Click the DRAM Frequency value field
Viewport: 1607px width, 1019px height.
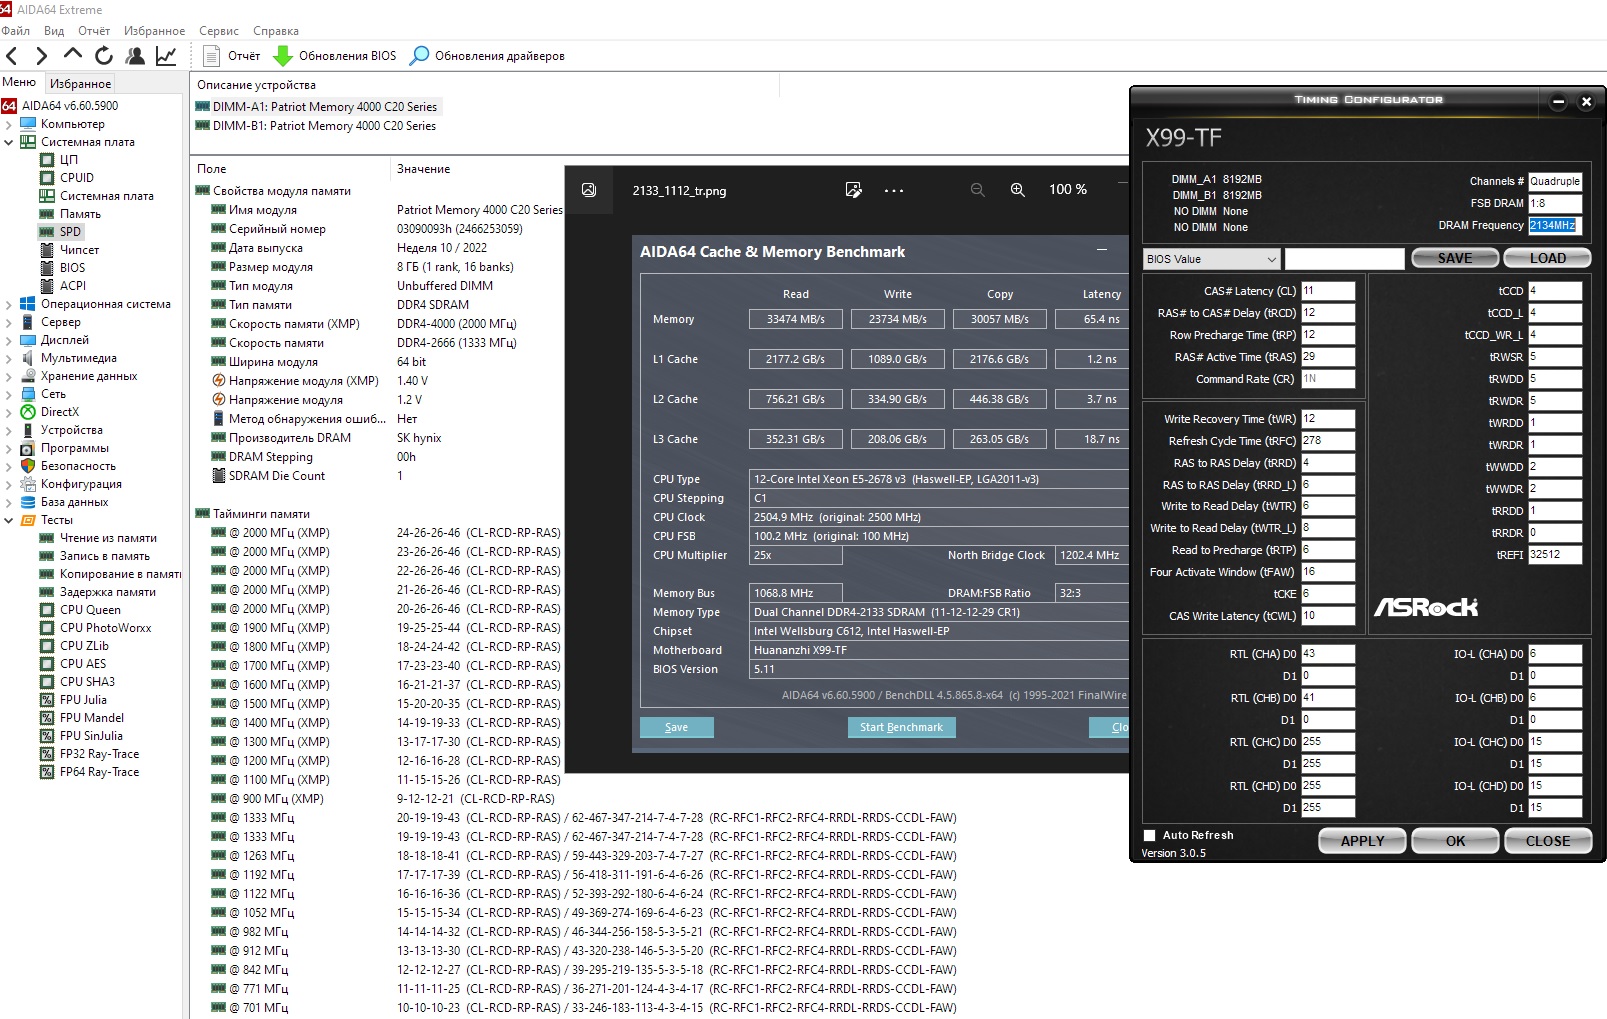(1555, 225)
